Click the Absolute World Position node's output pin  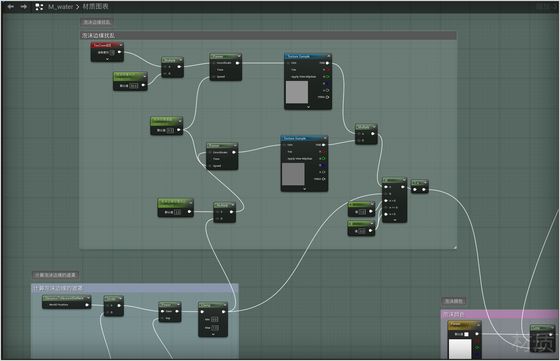pyautogui.click(x=86, y=305)
